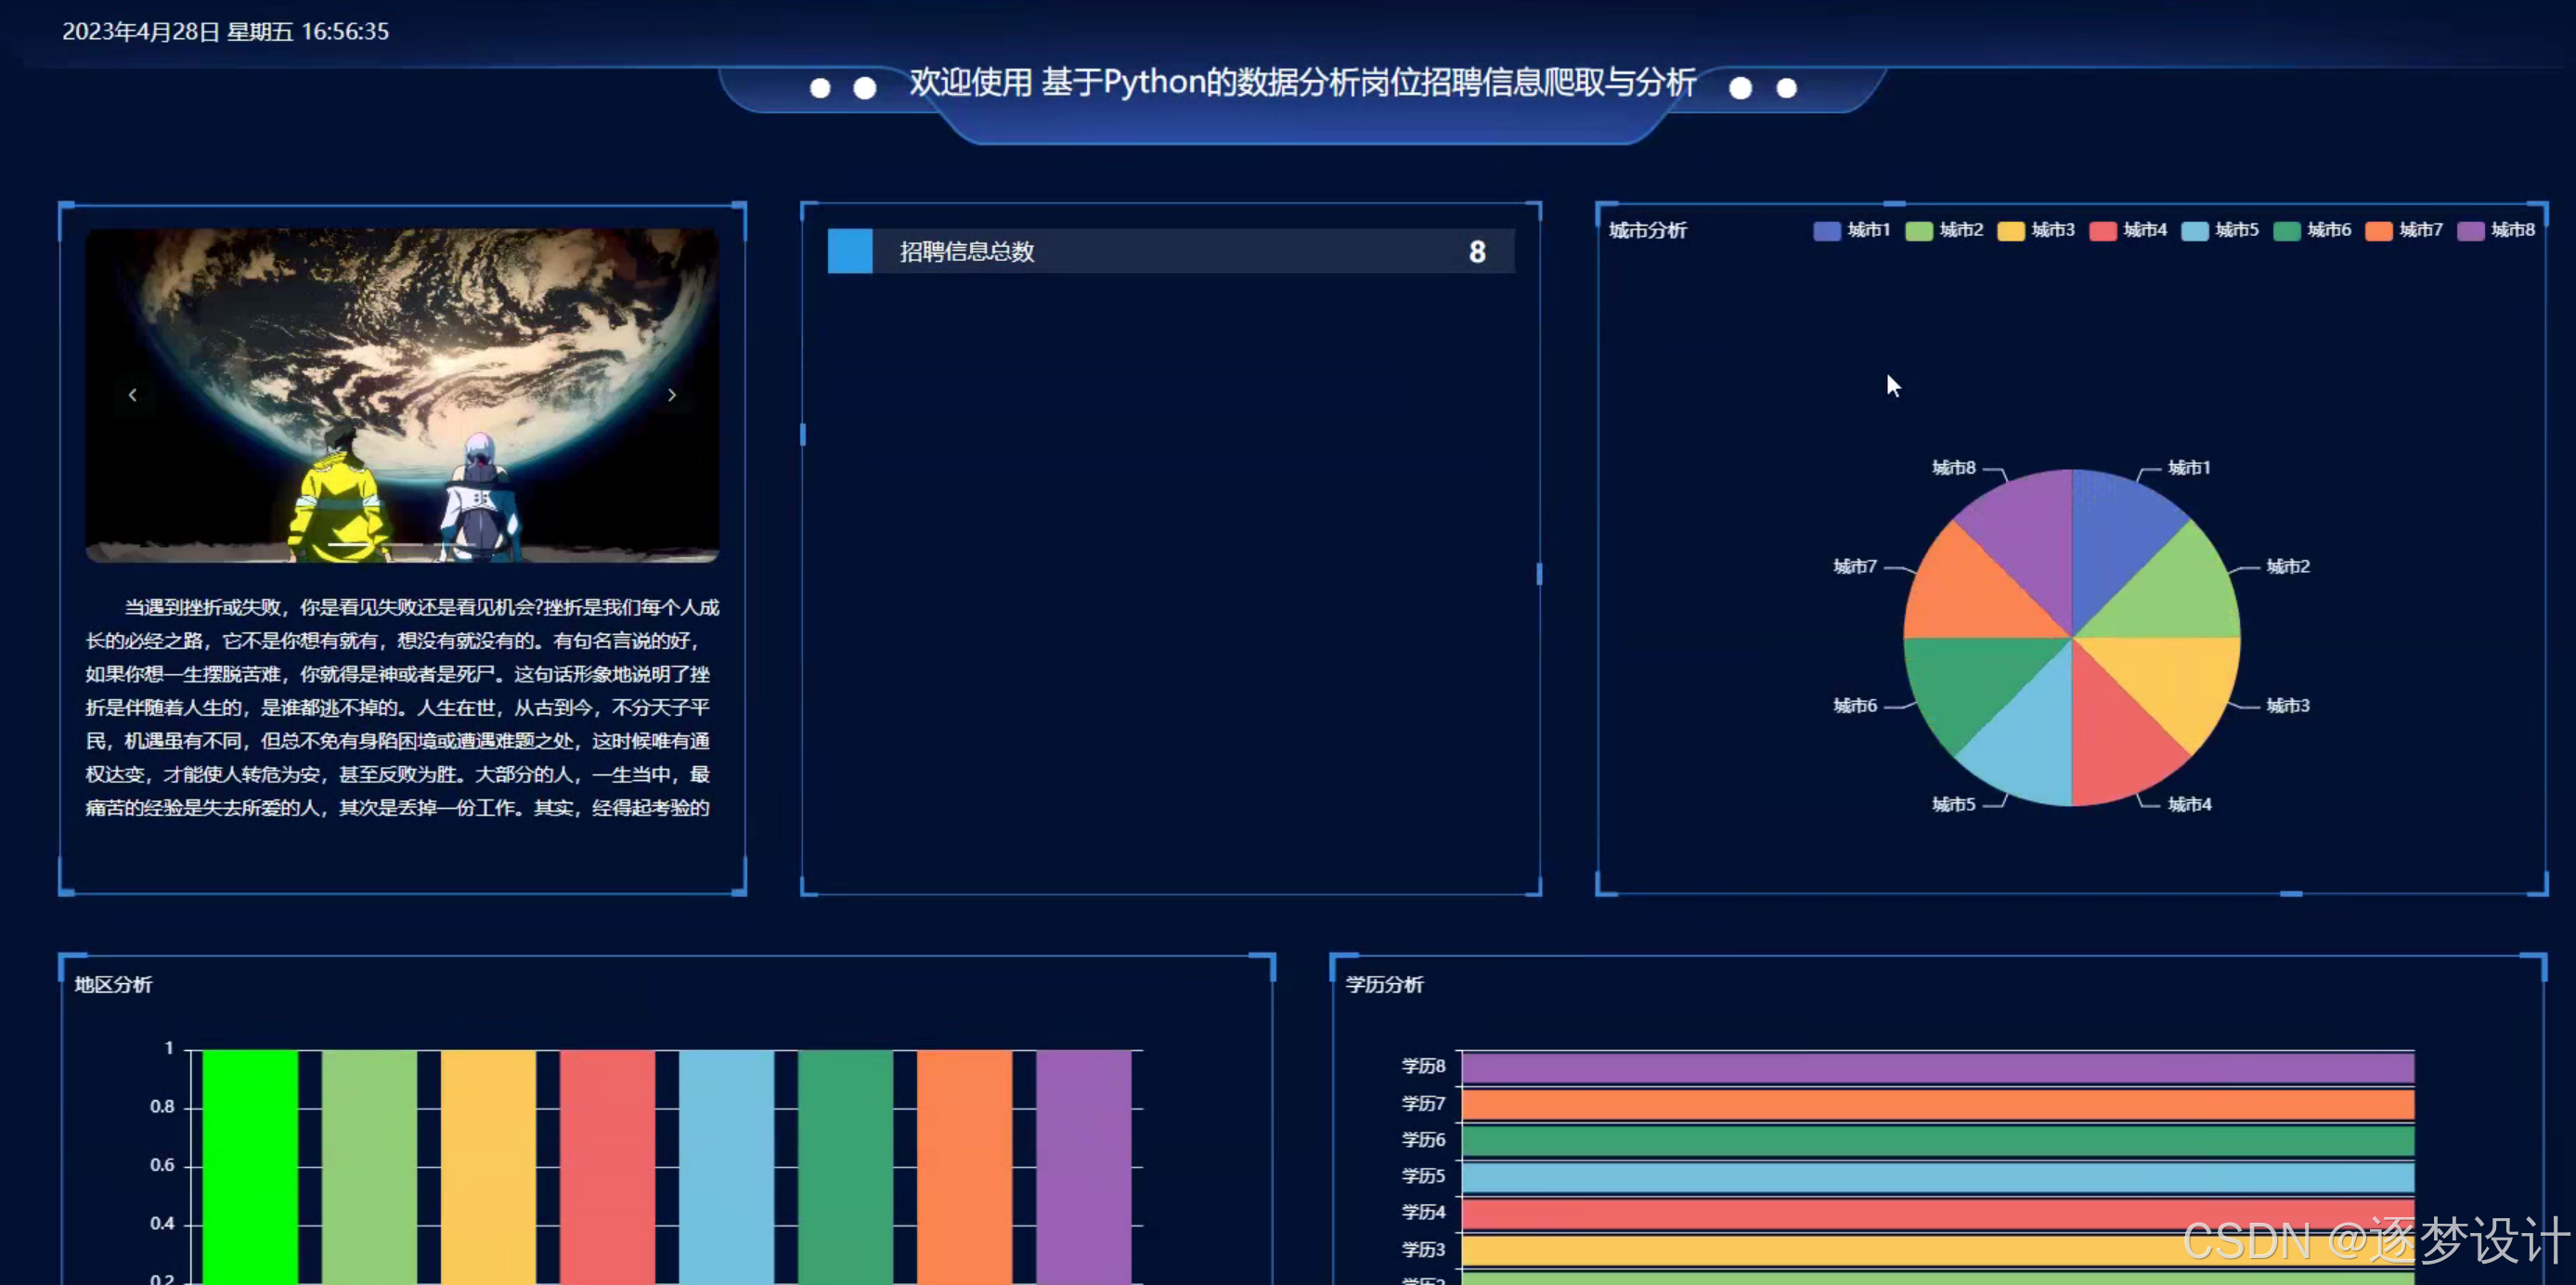Click the 城市5 label on the pie chart
Viewport: 2576px width, 1285px height.
[1954, 805]
